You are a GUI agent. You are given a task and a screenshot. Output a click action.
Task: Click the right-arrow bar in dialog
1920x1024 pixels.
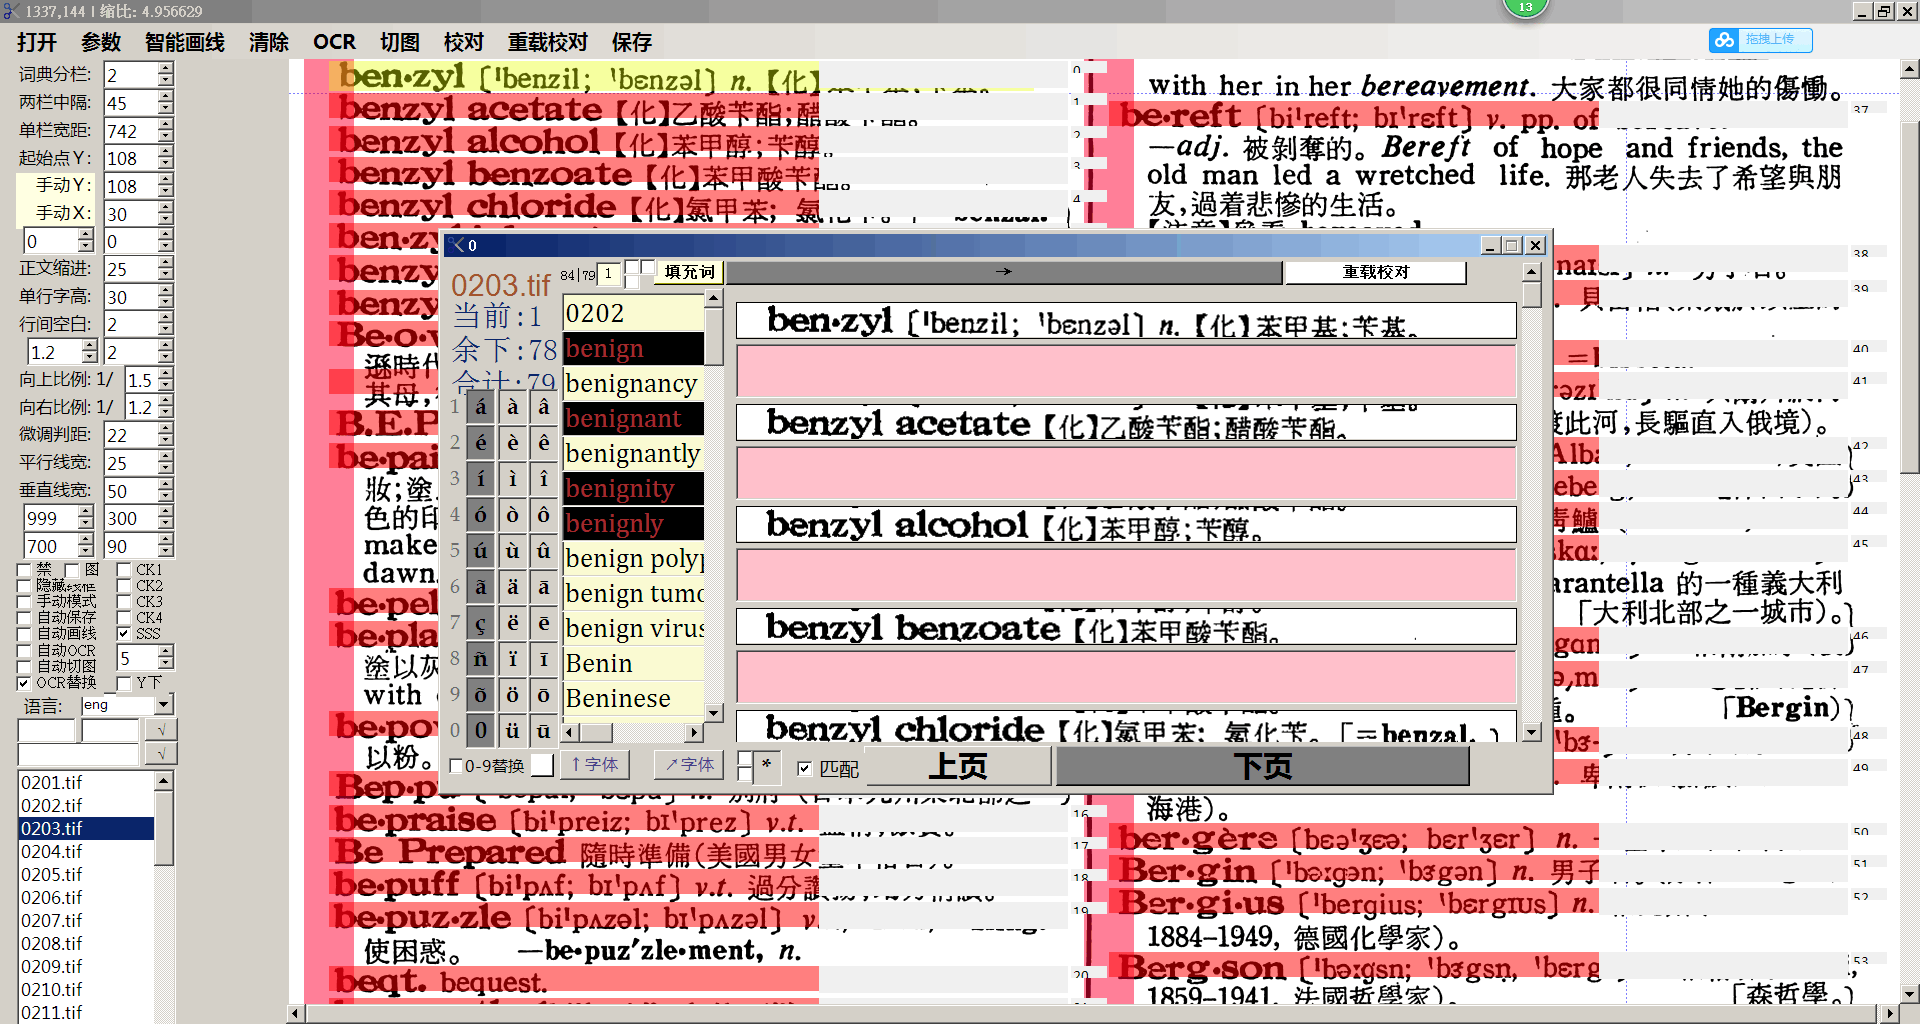(1004, 272)
